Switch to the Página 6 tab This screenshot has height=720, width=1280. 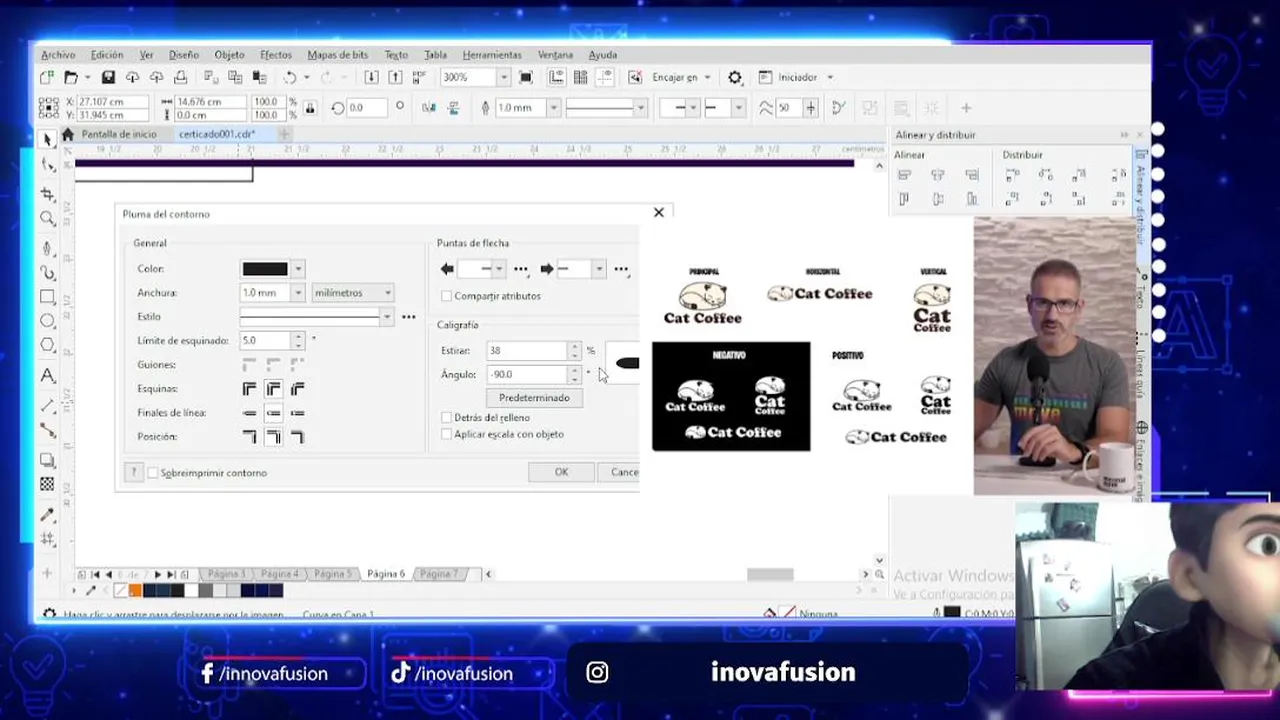(386, 574)
